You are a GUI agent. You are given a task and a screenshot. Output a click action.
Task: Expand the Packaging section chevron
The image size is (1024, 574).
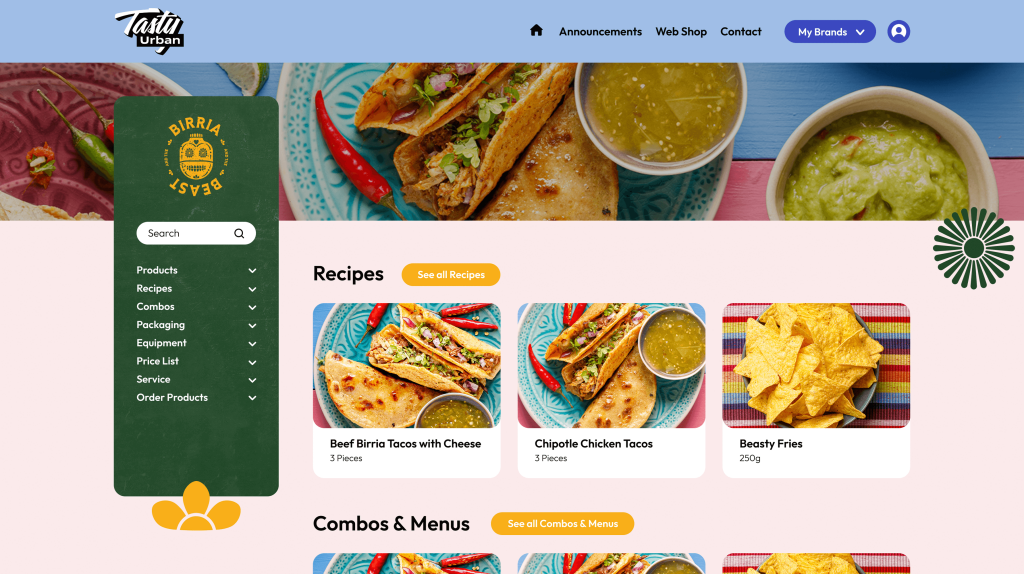click(x=252, y=325)
